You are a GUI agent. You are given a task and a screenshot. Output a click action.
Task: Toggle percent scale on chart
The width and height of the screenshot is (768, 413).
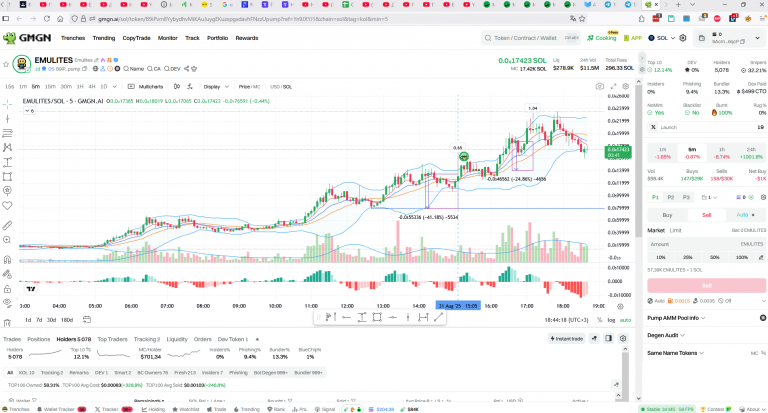tap(600, 320)
